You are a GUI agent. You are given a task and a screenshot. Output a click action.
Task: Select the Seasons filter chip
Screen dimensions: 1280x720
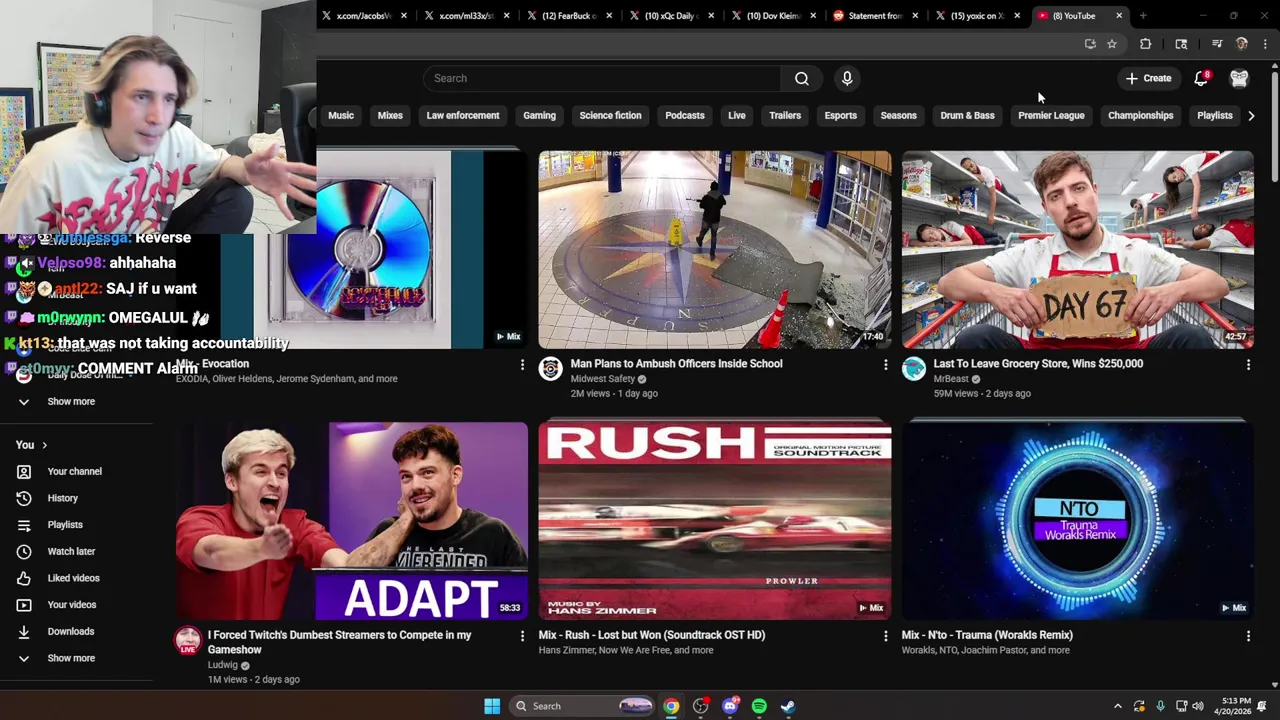click(x=898, y=115)
